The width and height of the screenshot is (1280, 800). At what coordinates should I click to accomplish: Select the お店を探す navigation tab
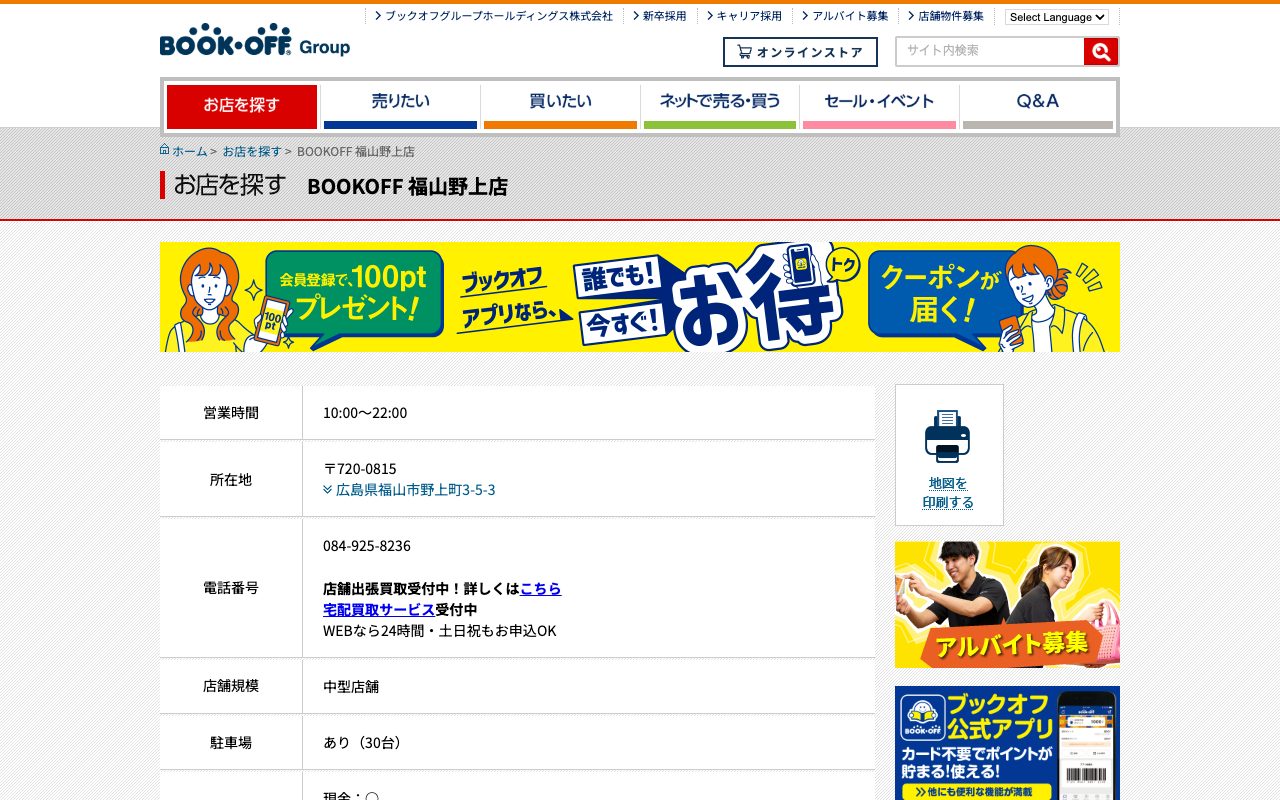click(x=242, y=106)
